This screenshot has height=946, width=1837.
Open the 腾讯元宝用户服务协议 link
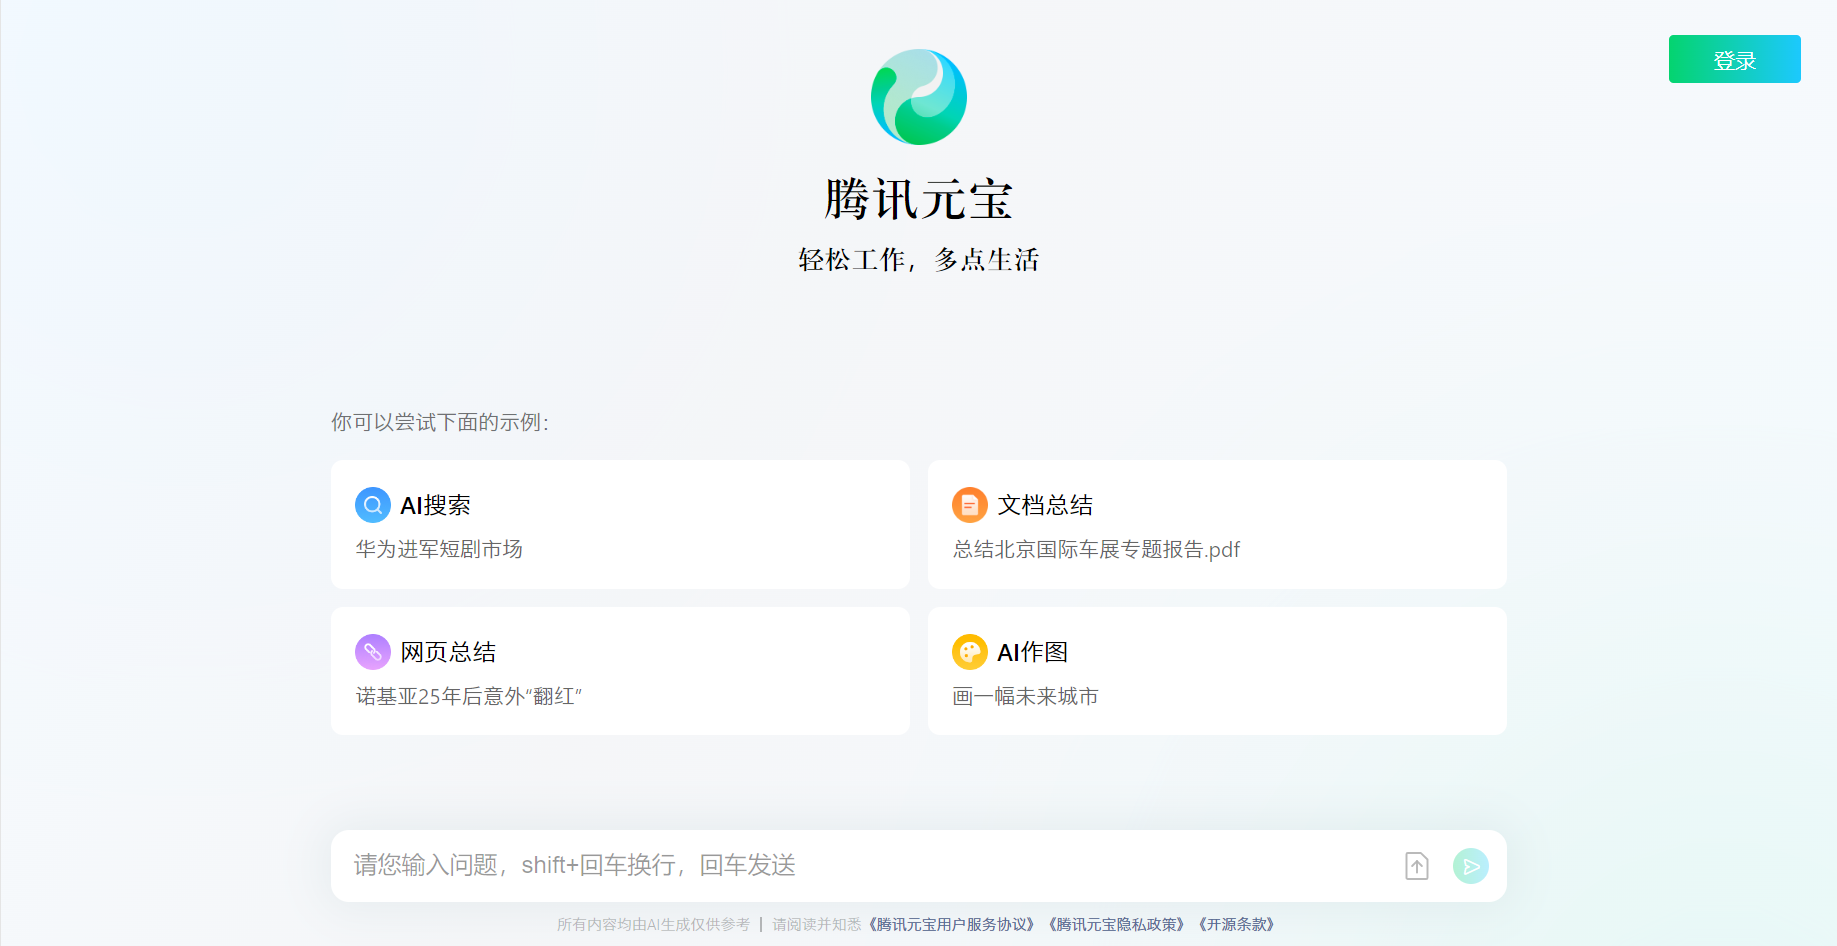point(951,925)
